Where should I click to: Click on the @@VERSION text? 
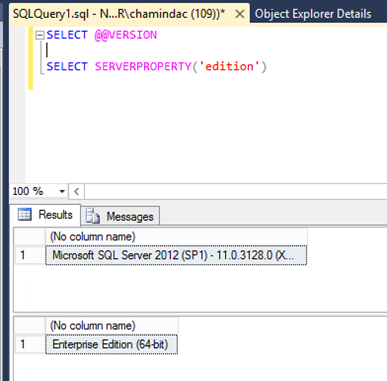pyautogui.click(x=126, y=35)
